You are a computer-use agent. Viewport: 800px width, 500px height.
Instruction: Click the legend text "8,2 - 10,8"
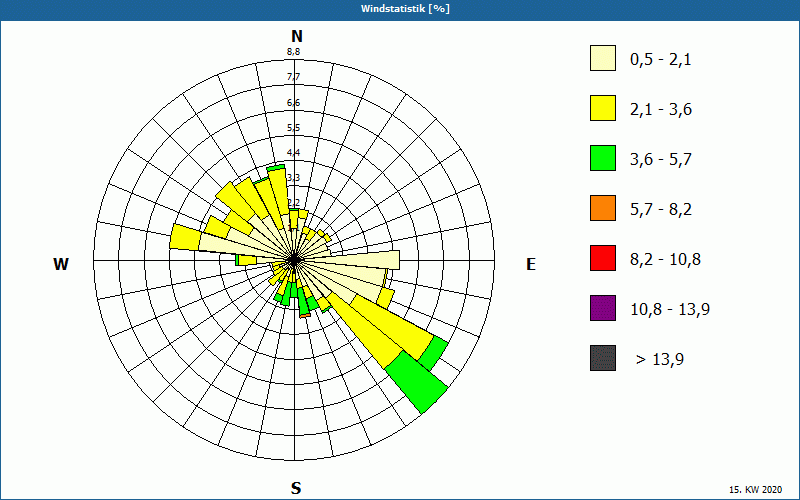tap(665, 260)
